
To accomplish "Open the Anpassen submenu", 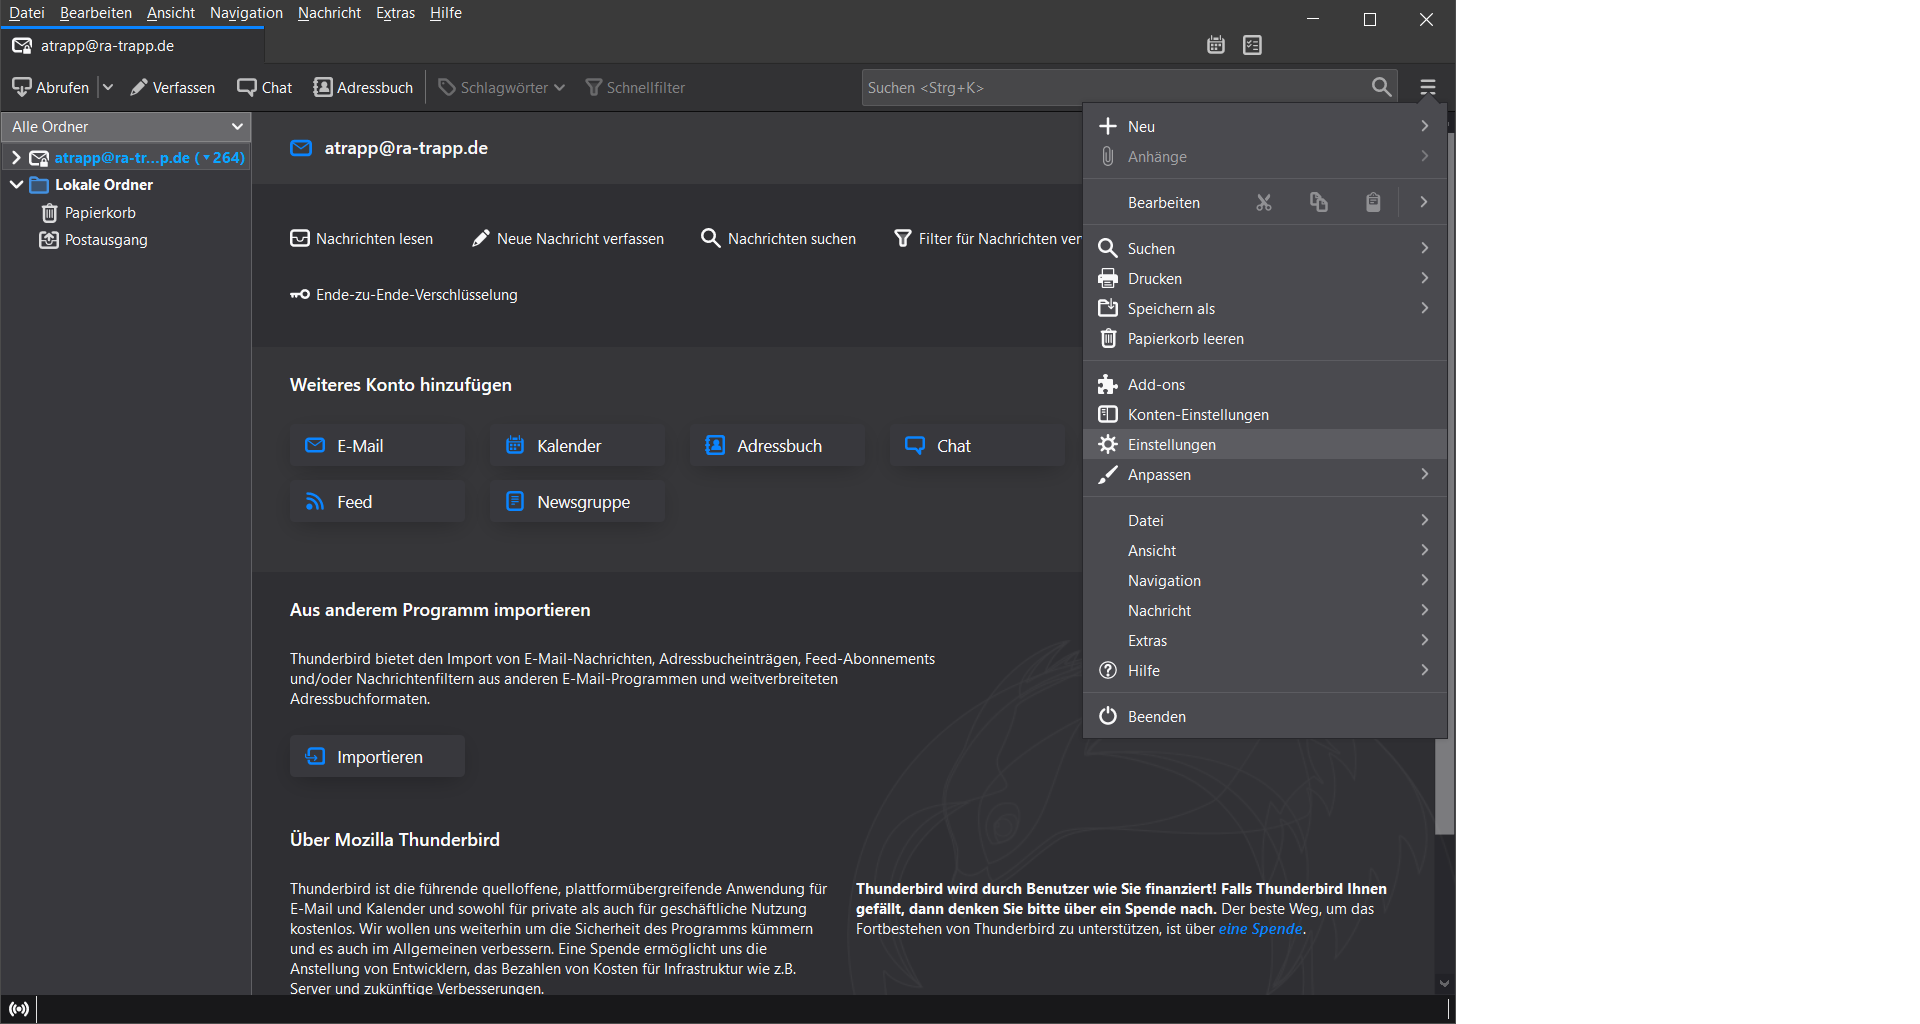I will 1265,474.
